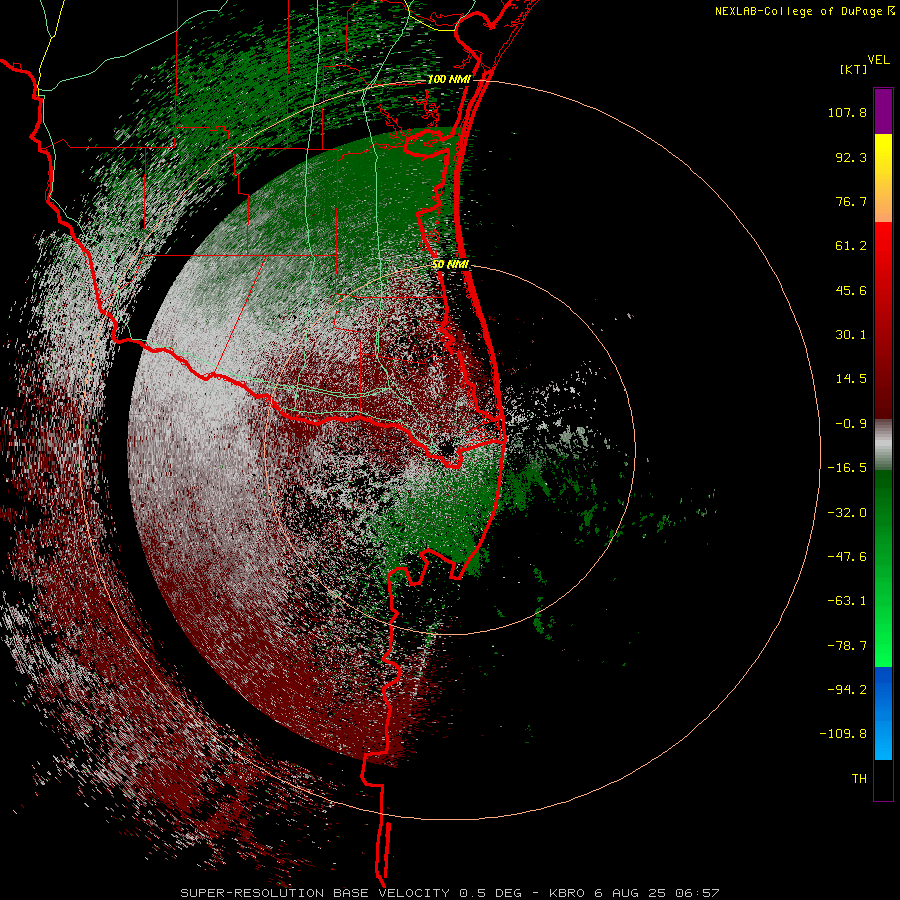900x900 pixels.
Task: Pick the yellow segment of the velocity colorbar
Action: click(x=883, y=152)
